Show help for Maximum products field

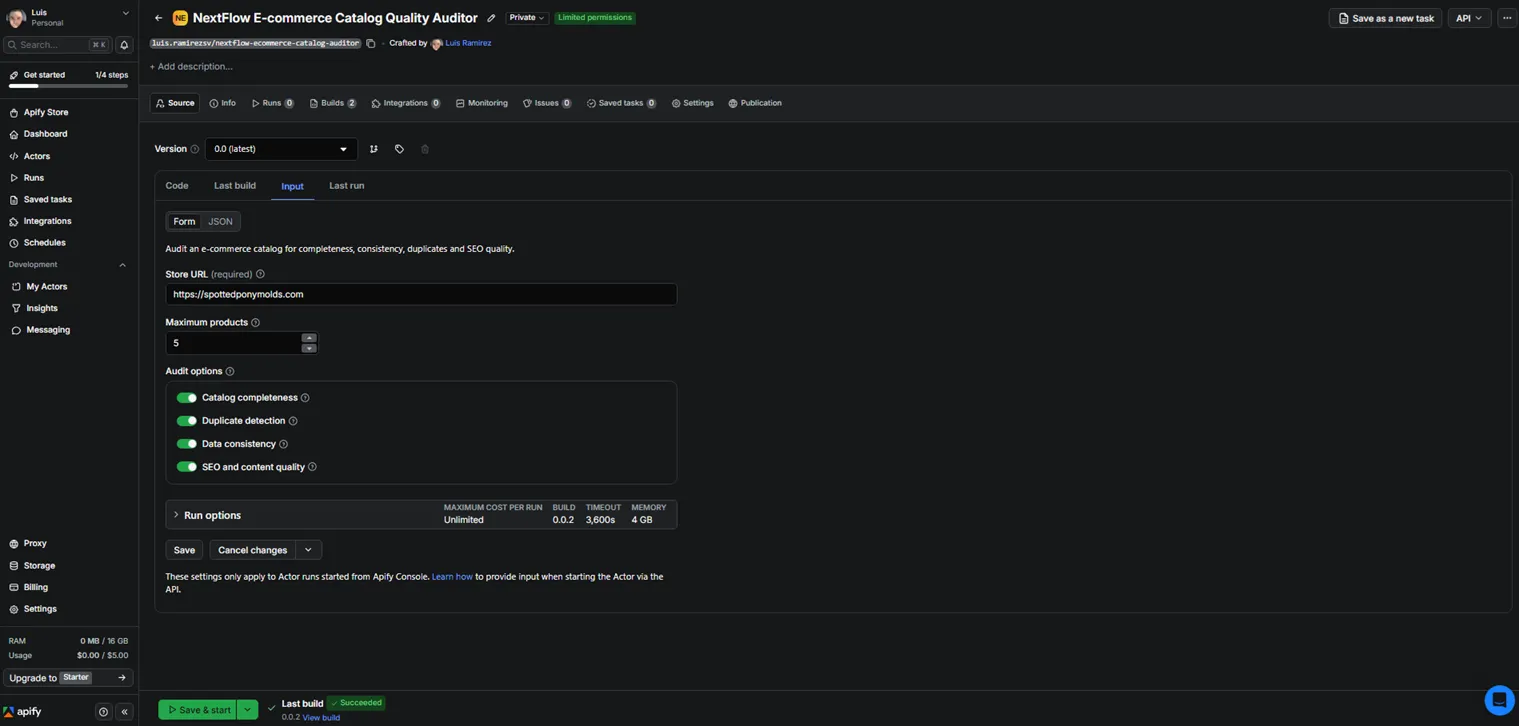click(x=255, y=323)
